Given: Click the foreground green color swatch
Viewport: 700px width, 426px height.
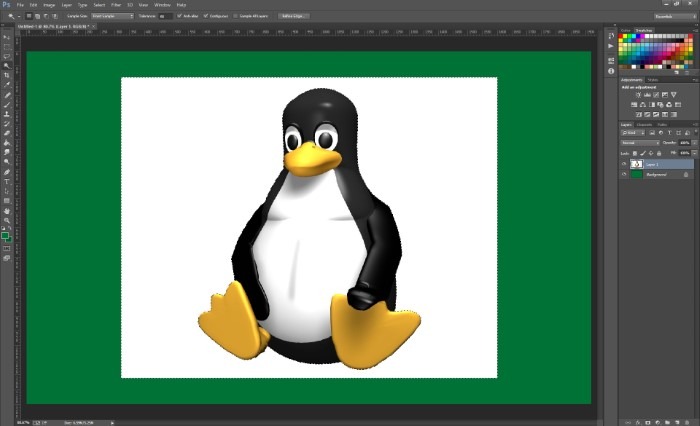Looking at the screenshot, I should click(x=5, y=236).
